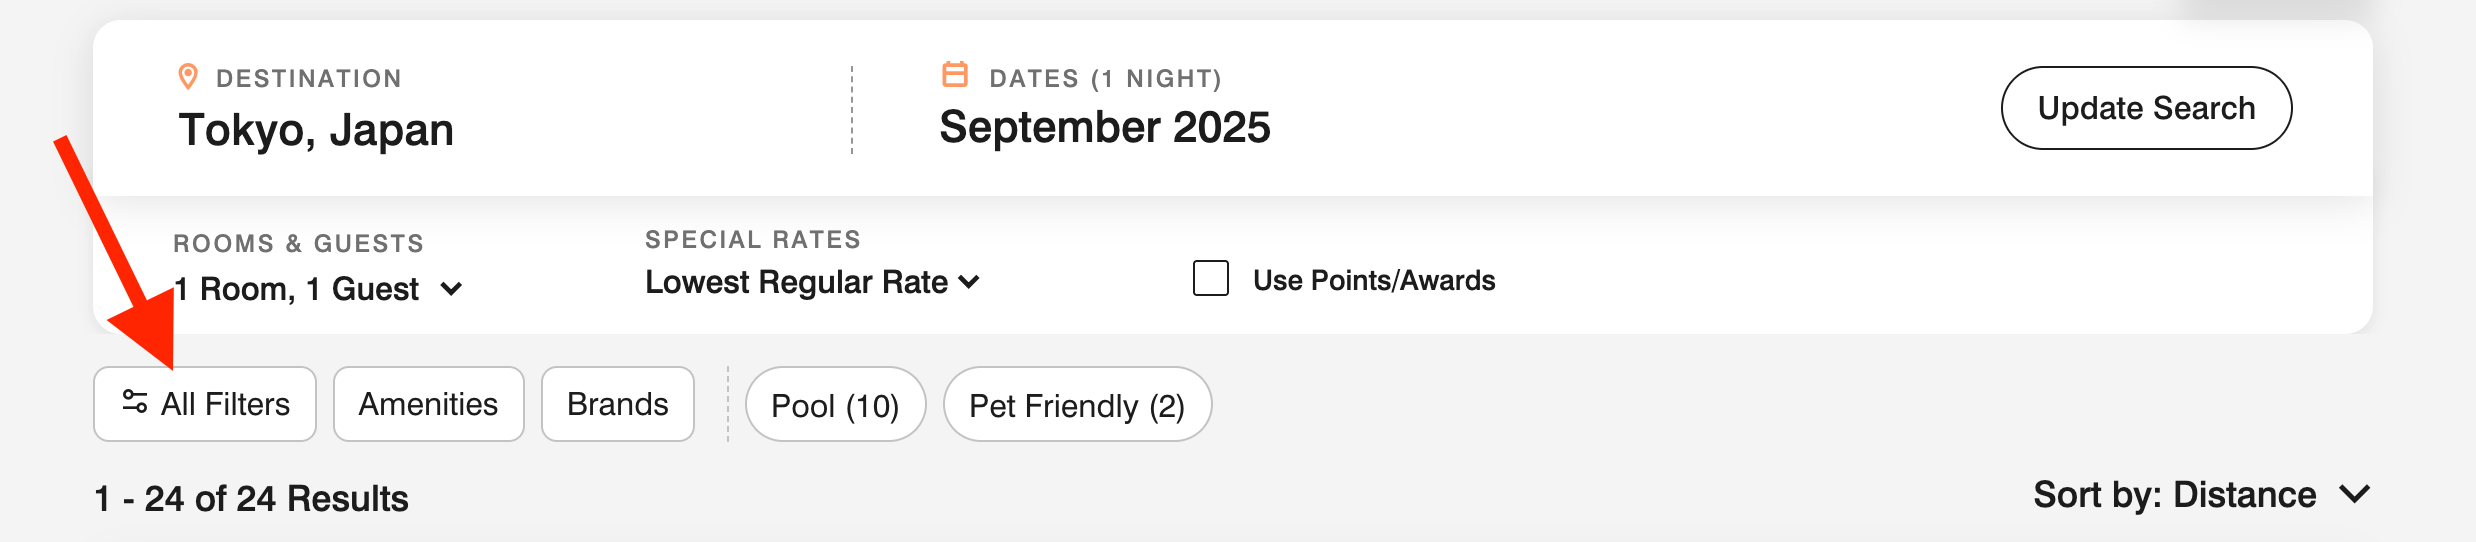
Task: Enable the Use Points/Awards checkbox
Action: point(1210,278)
